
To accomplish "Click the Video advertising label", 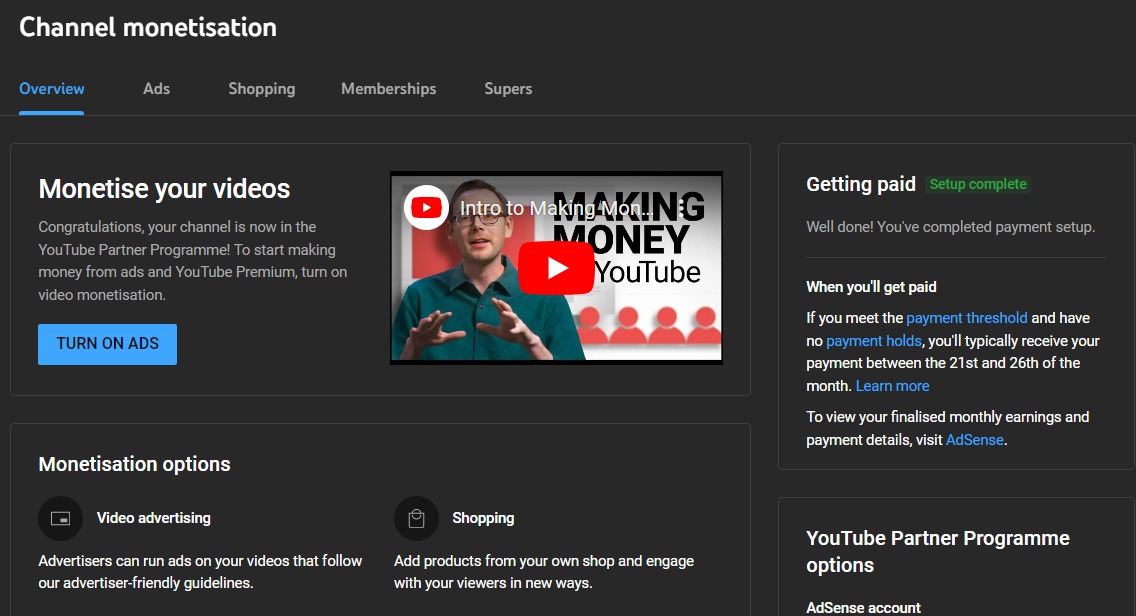I will (154, 518).
